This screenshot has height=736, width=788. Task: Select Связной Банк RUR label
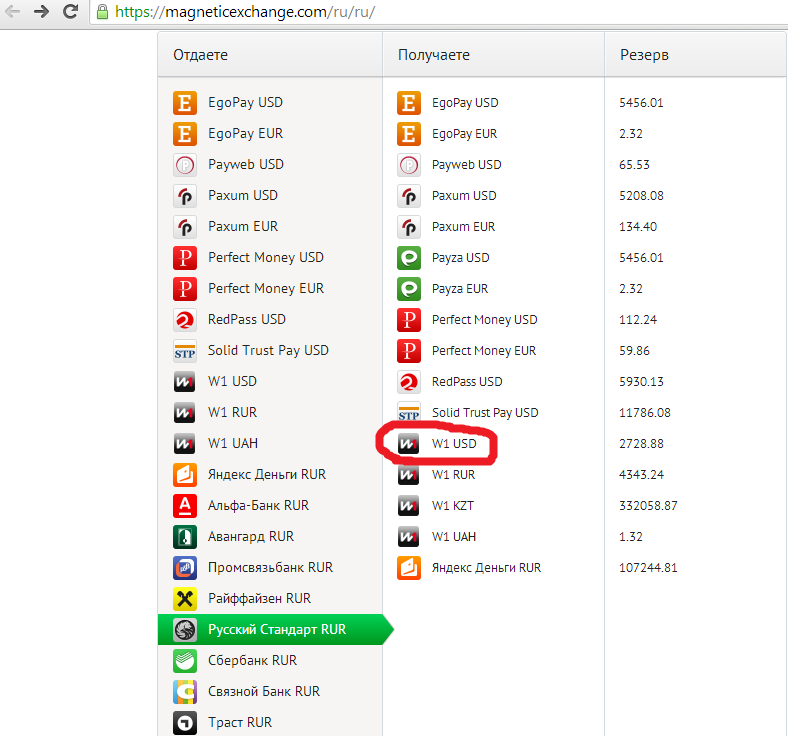click(264, 691)
